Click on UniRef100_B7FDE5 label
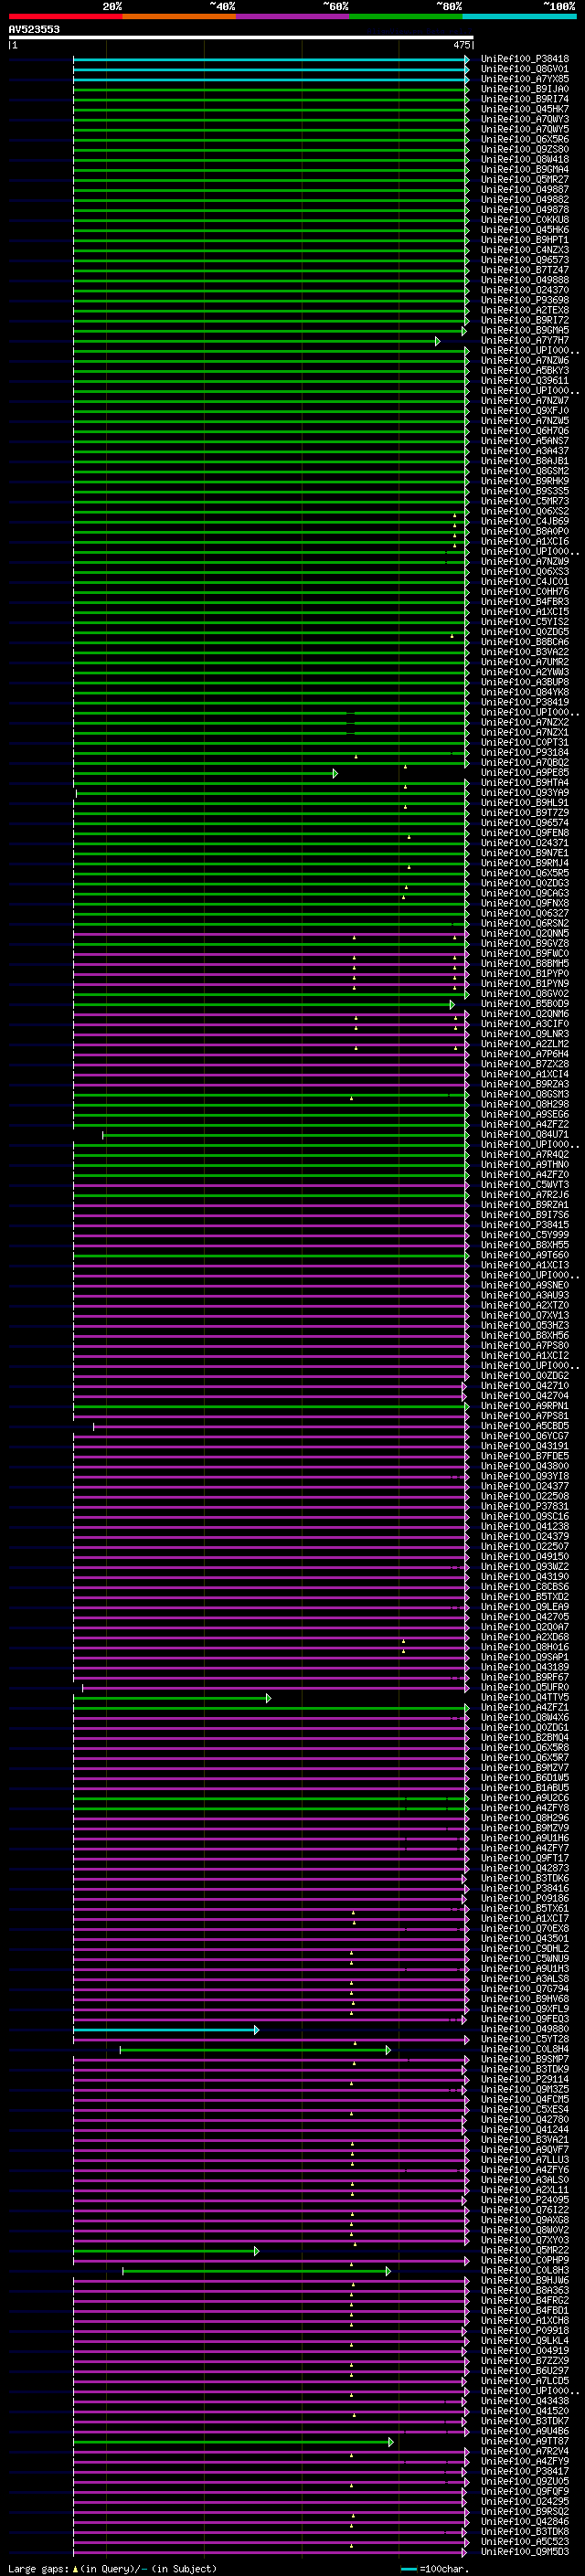The width and height of the screenshot is (585, 2576). pyautogui.click(x=525, y=1456)
